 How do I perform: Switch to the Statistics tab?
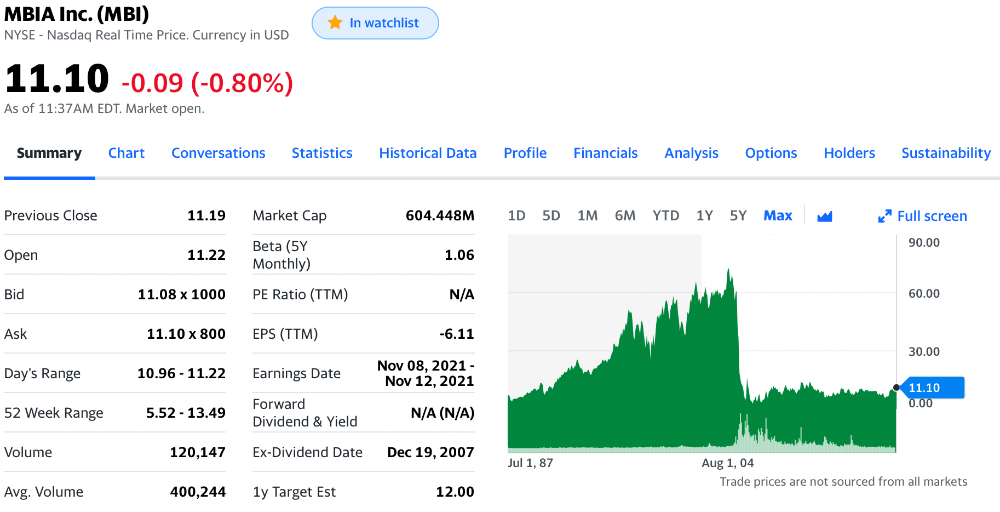[322, 153]
